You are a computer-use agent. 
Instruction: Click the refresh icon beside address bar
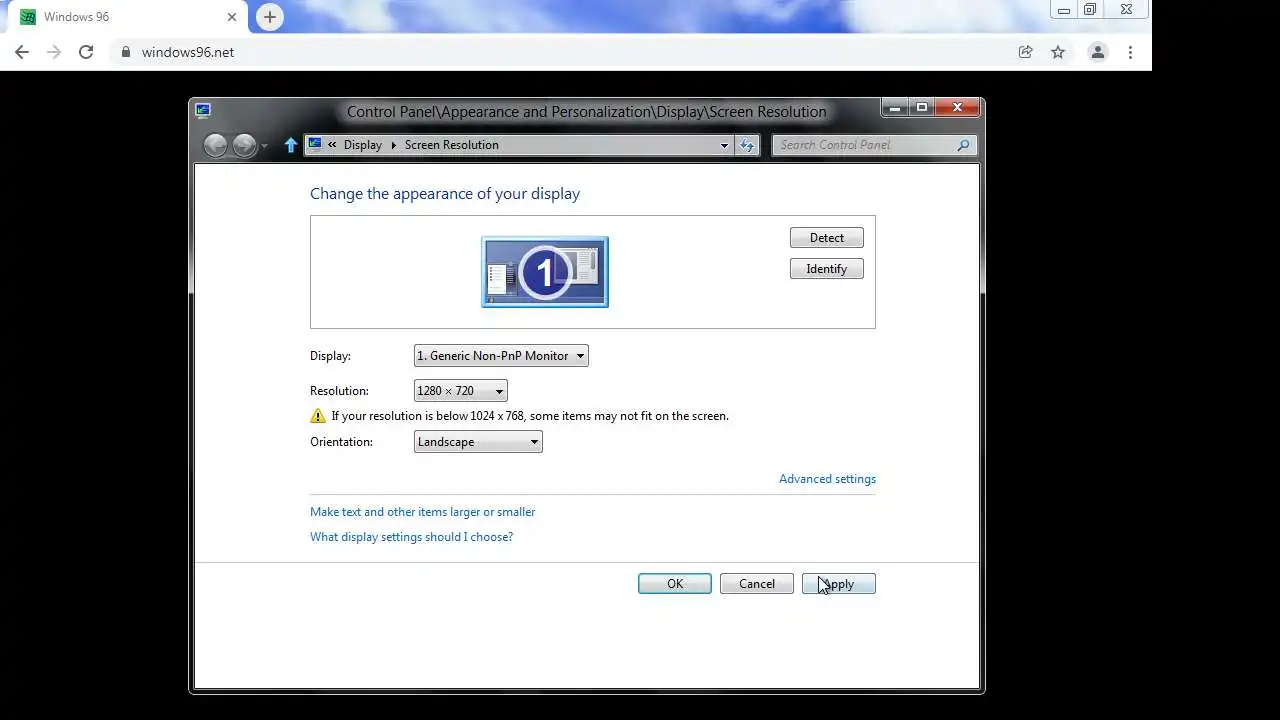click(747, 145)
